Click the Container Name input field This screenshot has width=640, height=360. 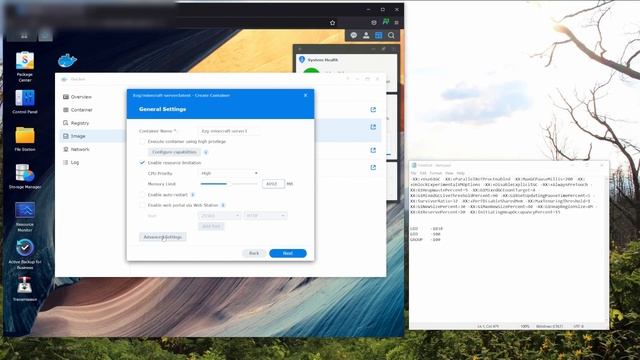[x=229, y=131]
